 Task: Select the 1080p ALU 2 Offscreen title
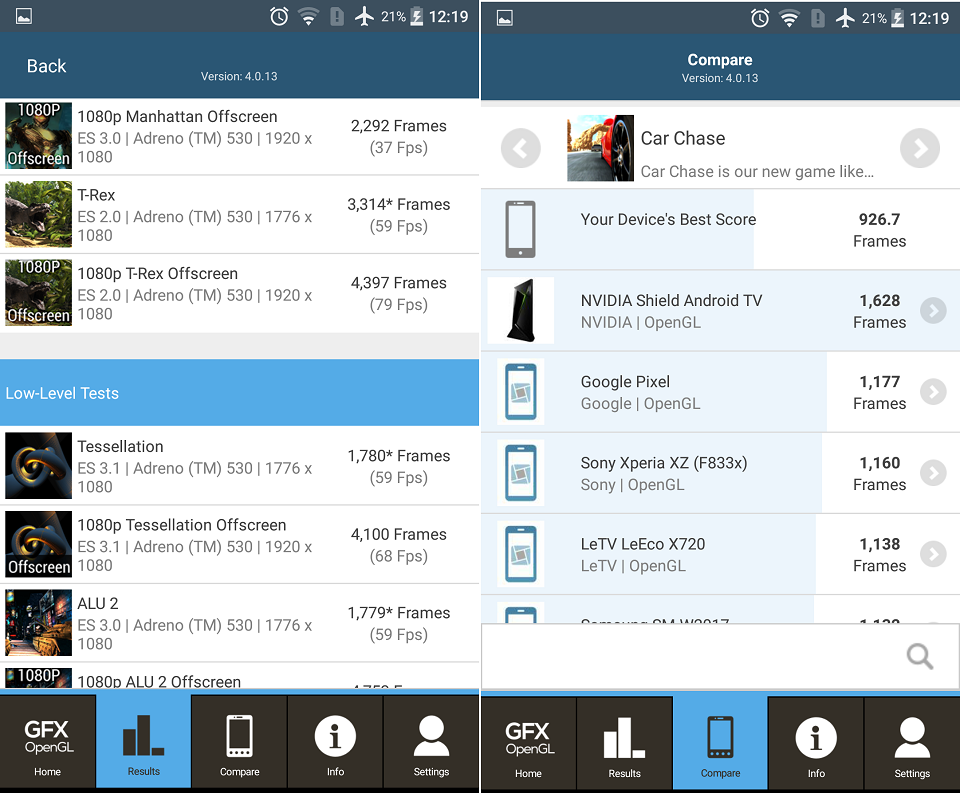pyautogui.click(x=159, y=682)
